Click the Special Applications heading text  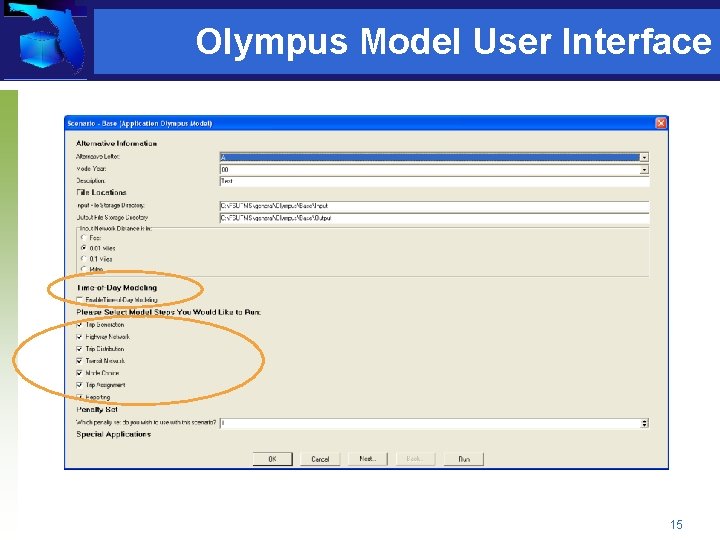point(113,434)
